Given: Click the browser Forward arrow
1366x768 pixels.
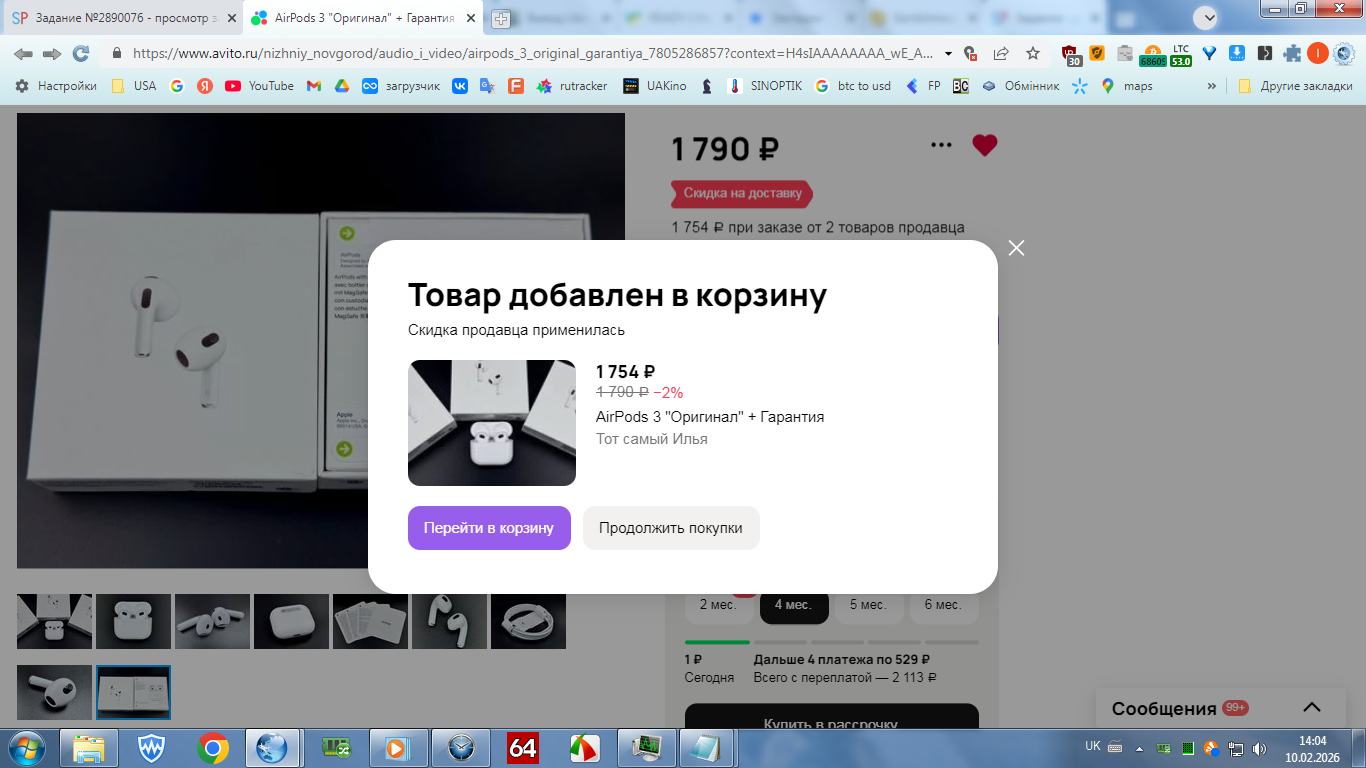Looking at the screenshot, I should [52, 54].
